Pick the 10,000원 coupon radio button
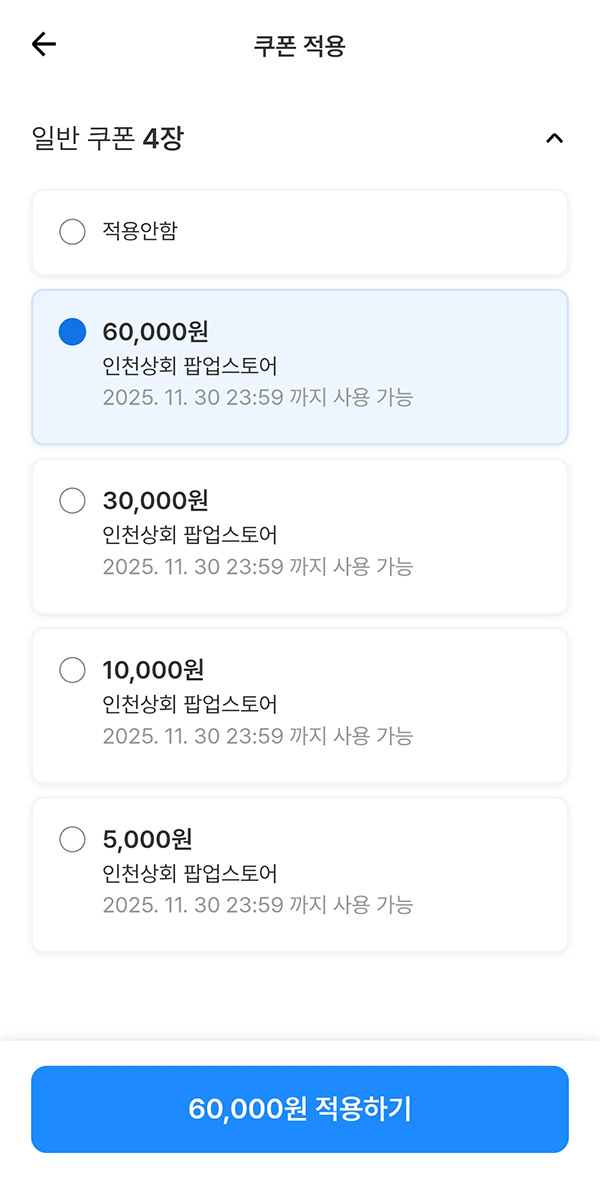This screenshot has width=600, height=1178. coord(72,670)
